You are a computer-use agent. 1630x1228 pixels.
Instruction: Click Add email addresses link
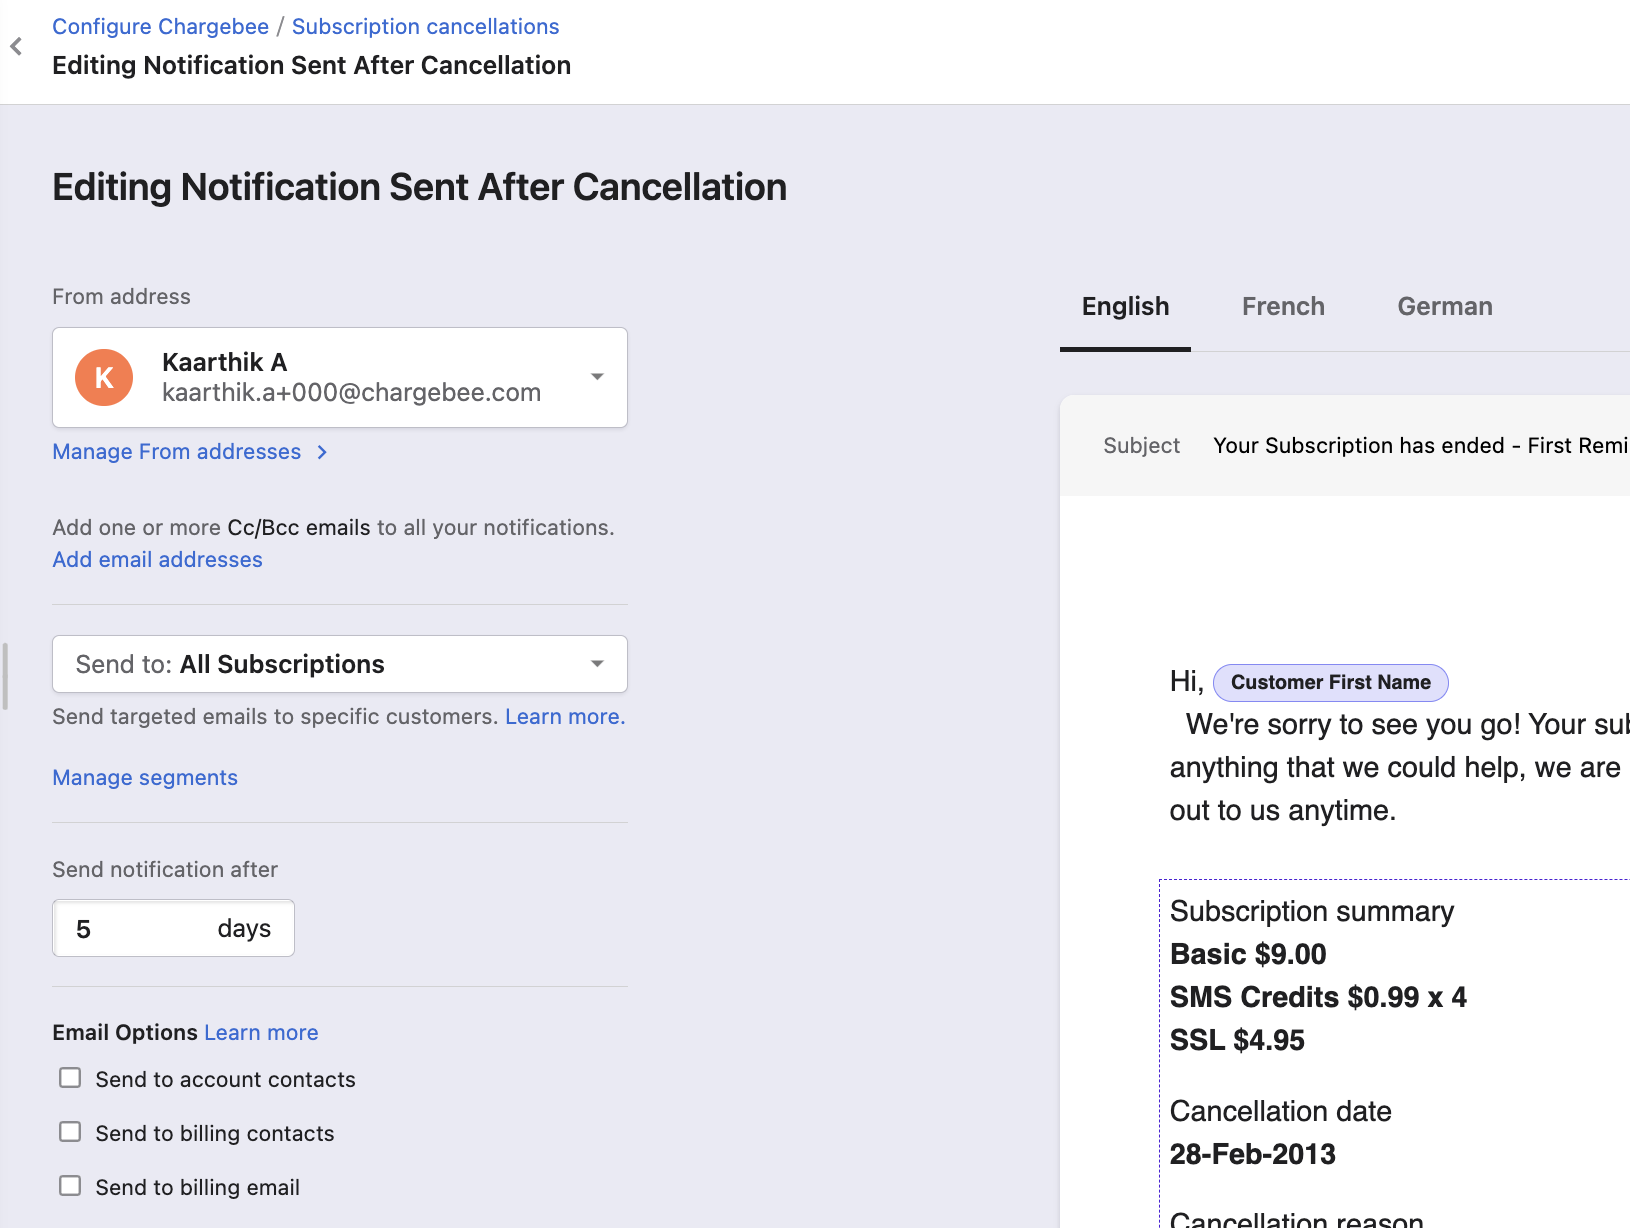[157, 560]
